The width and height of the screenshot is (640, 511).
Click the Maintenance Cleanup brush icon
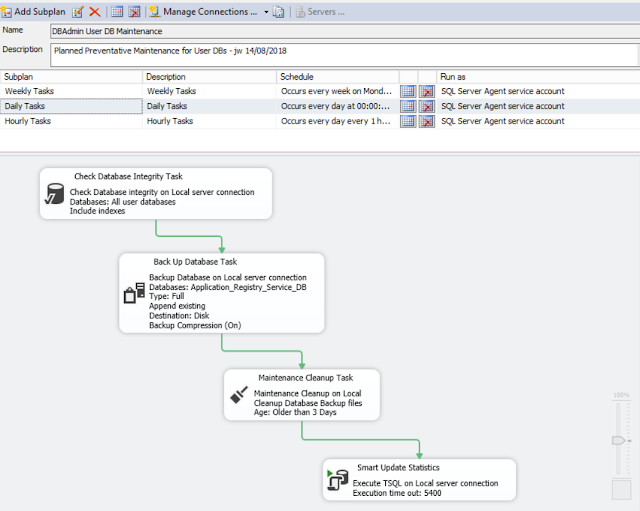click(x=239, y=395)
